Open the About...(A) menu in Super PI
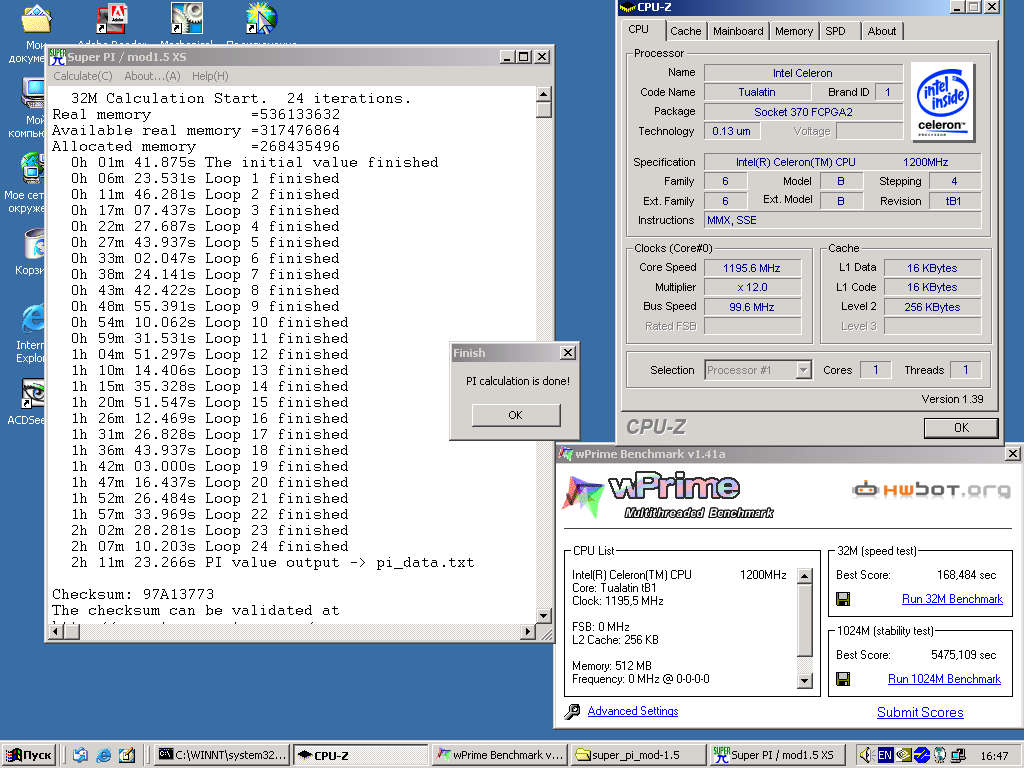1024x768 pixels. pyautogui.click(x=152, y=76)
